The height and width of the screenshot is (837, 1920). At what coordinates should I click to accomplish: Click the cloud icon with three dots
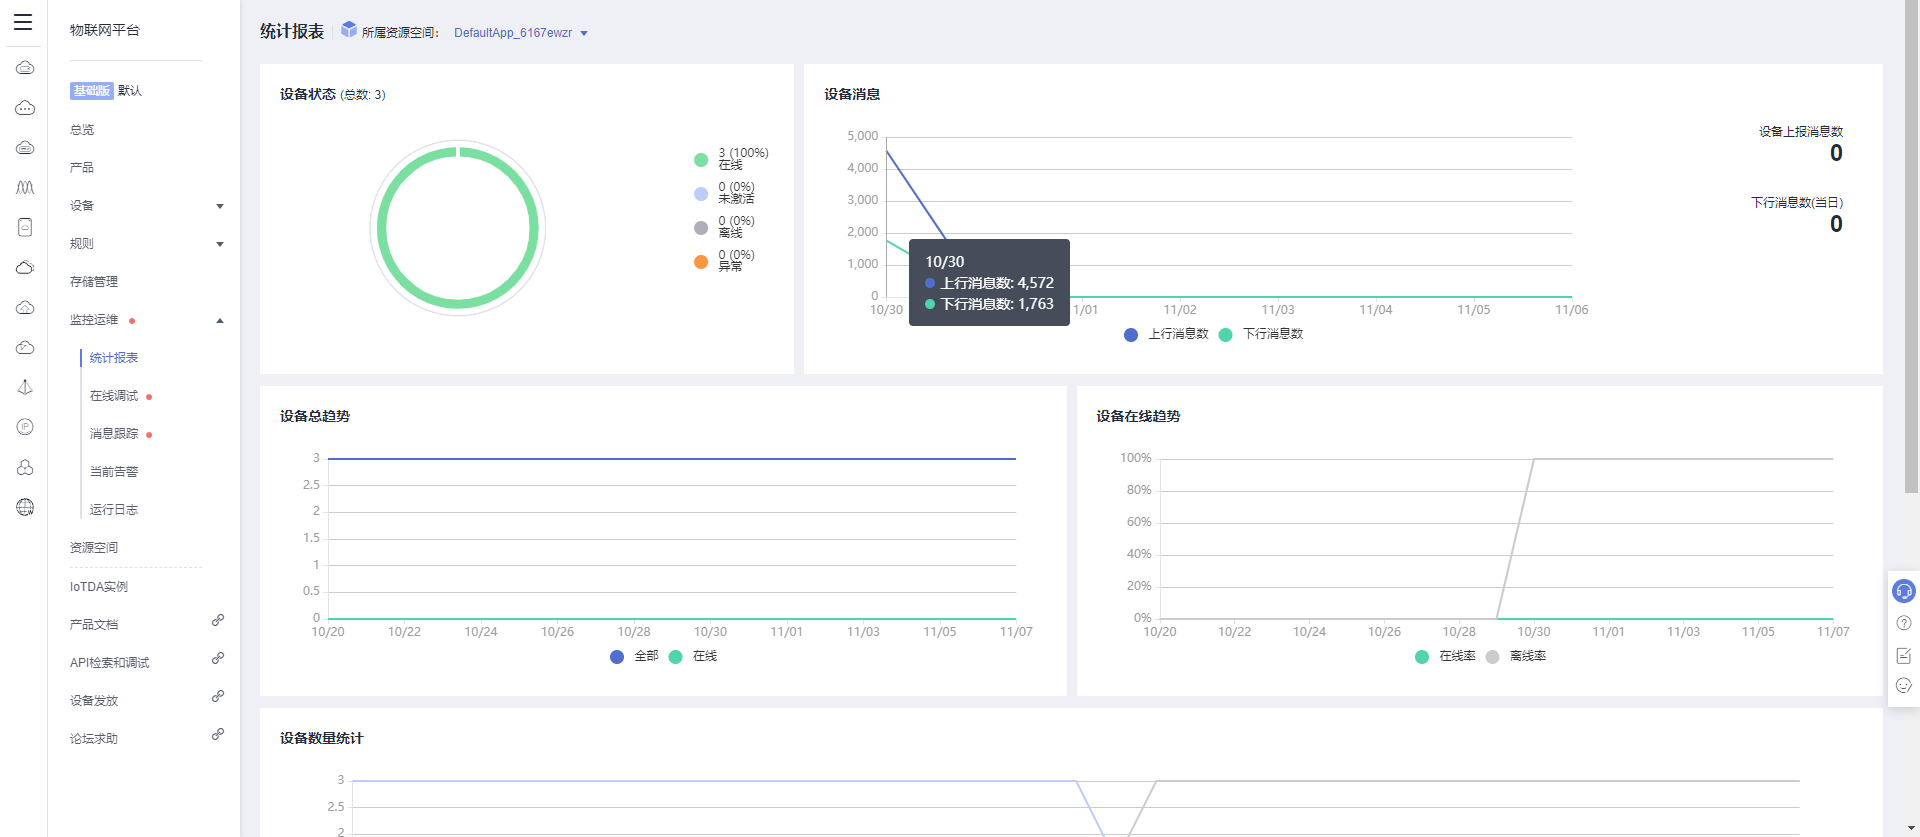(x=25, y=108)
